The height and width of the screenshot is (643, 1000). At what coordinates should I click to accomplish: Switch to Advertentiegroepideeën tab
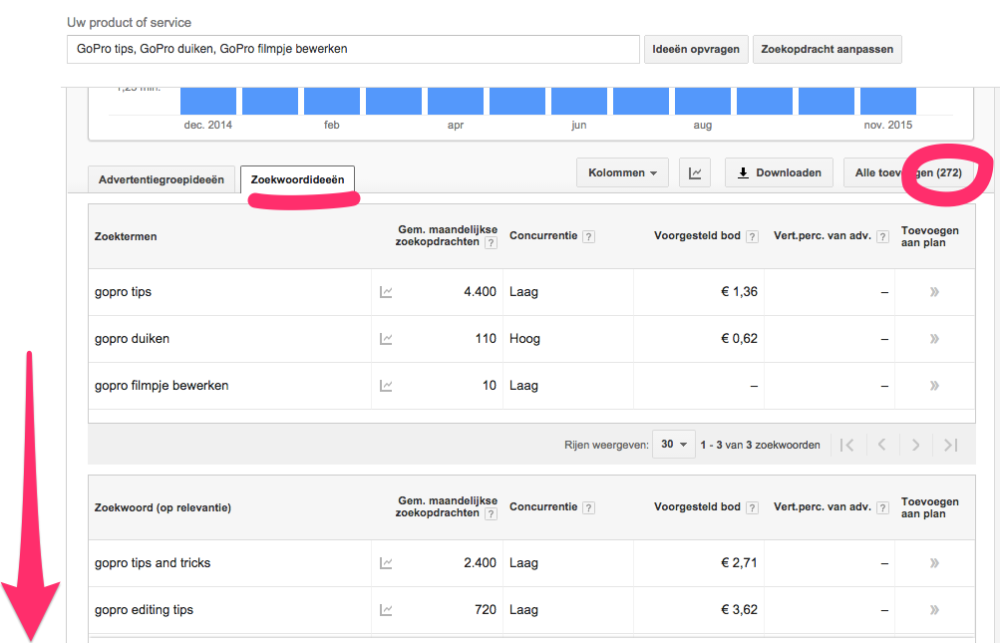(162, 180)
